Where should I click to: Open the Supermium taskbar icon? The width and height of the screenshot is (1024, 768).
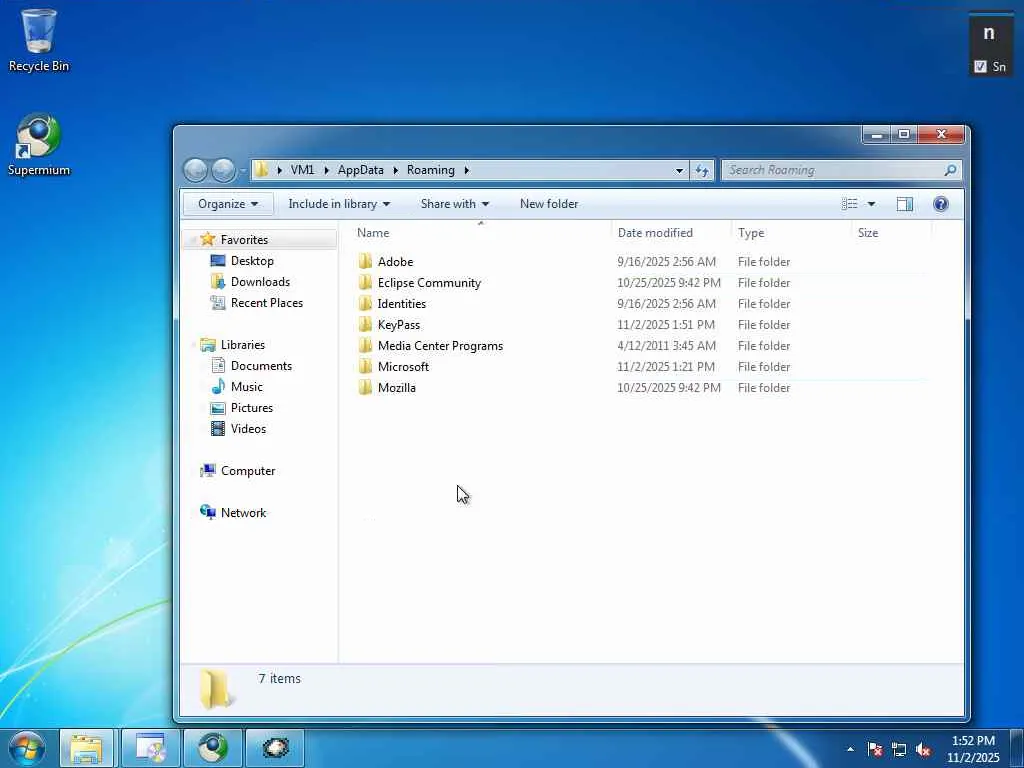point(213,748)
